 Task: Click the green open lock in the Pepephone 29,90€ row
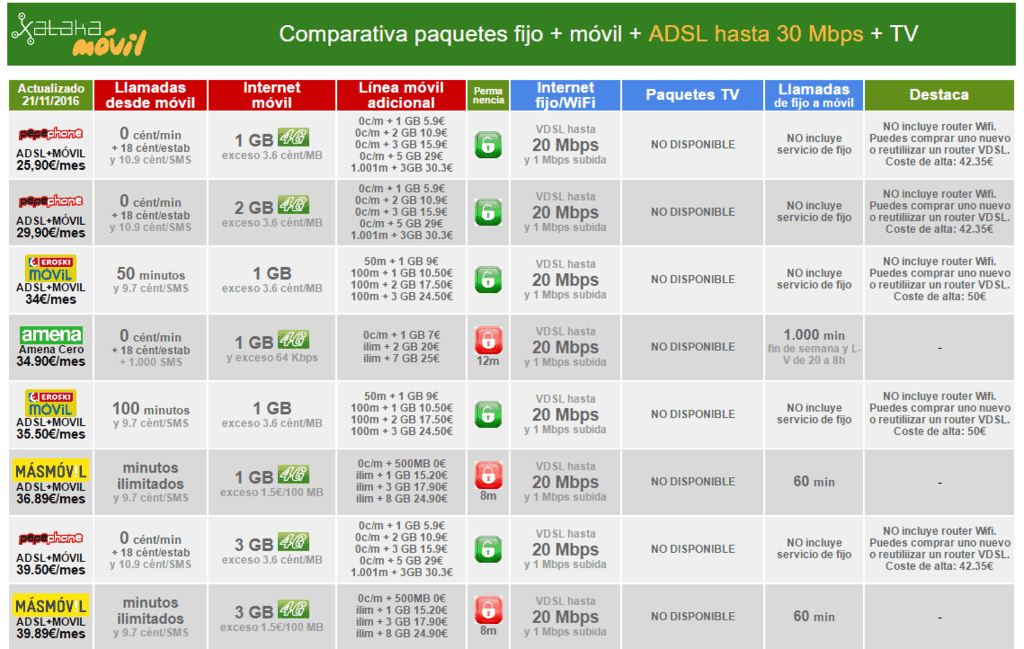tap(488, 212)
